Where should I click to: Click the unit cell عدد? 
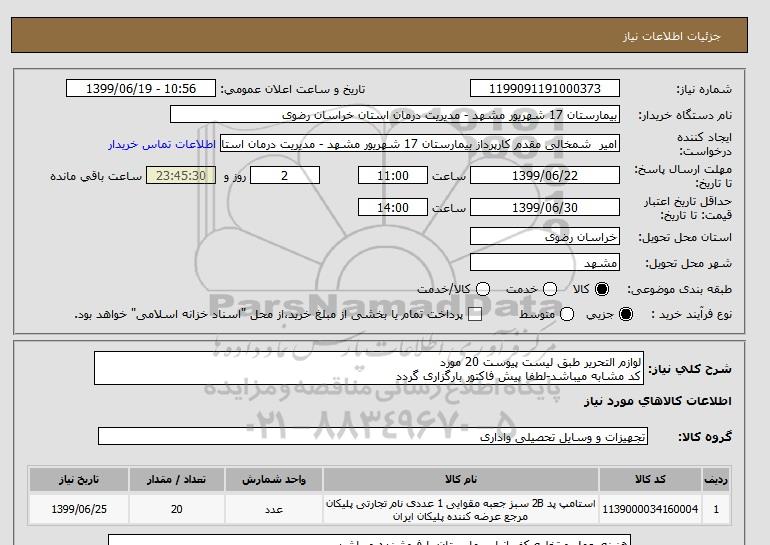(274, 510)
